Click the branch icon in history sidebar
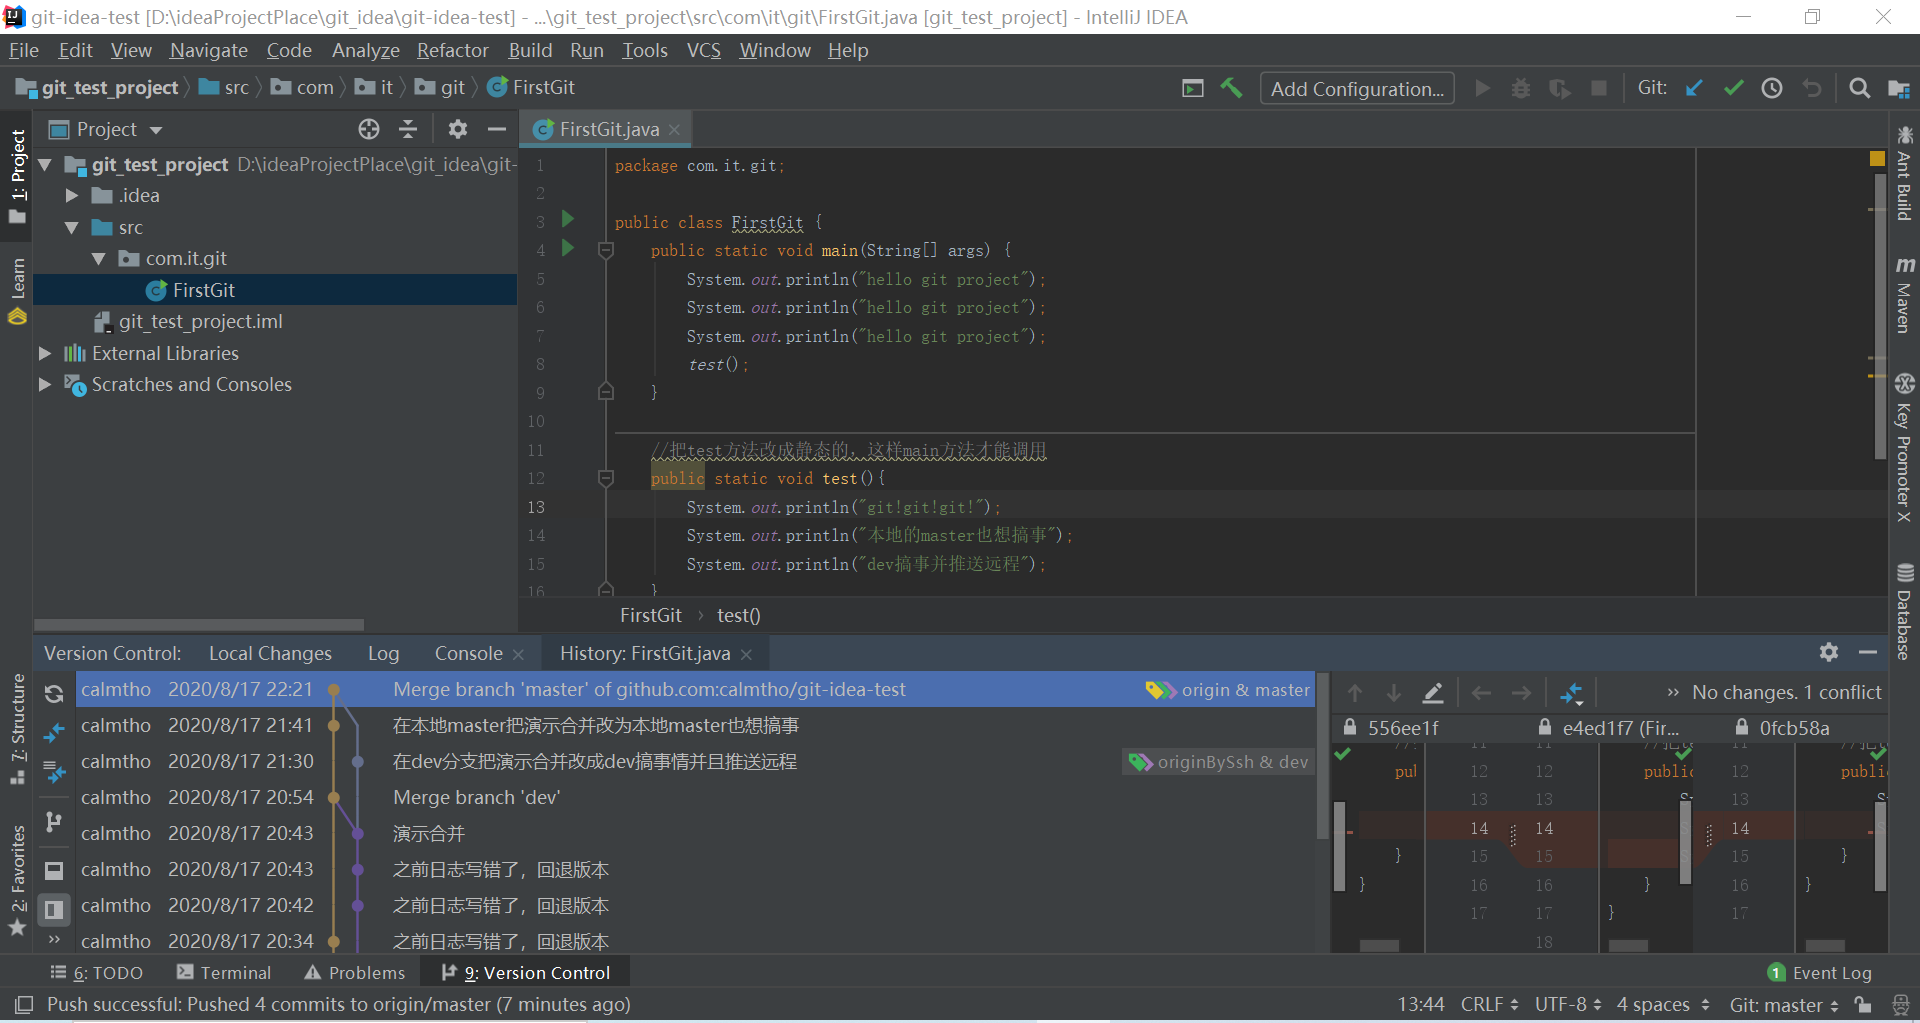This screenshot has height=1023, width=1920. [x=54, y=822]
